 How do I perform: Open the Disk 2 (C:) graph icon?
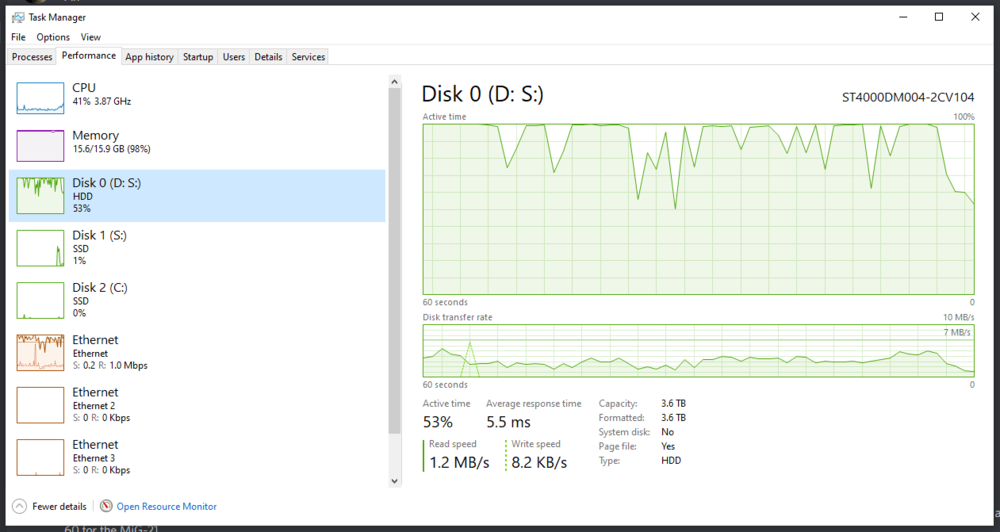pos(40,300)
